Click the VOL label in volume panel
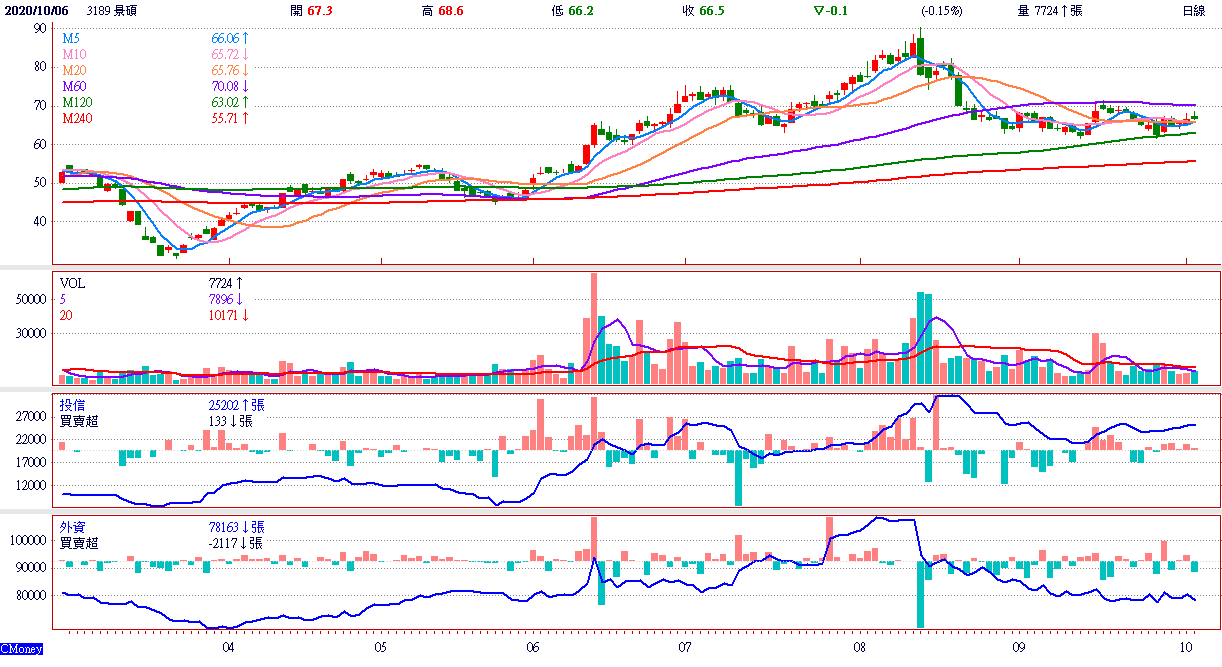Viewport: 1222px width, 667px height. coord(73,284)
